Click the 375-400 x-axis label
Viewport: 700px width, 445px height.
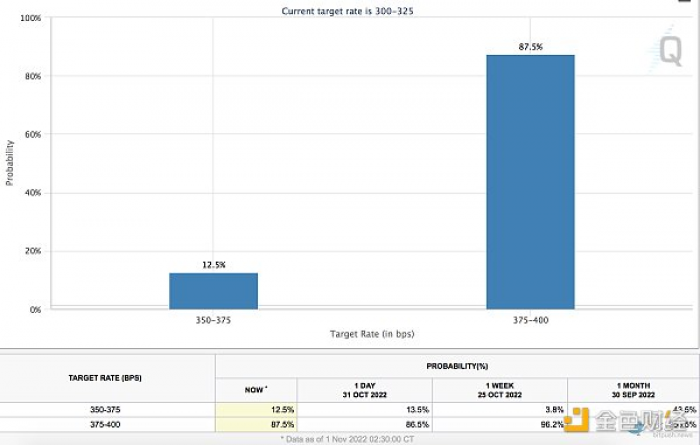[x=530, y=320]
